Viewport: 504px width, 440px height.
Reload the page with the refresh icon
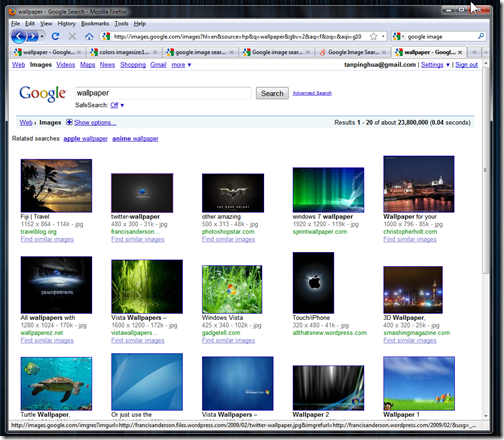tap(55, 36)
